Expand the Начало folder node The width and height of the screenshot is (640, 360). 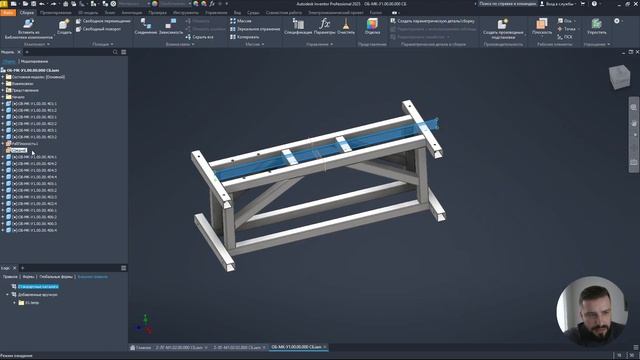(x=3, y=97)
